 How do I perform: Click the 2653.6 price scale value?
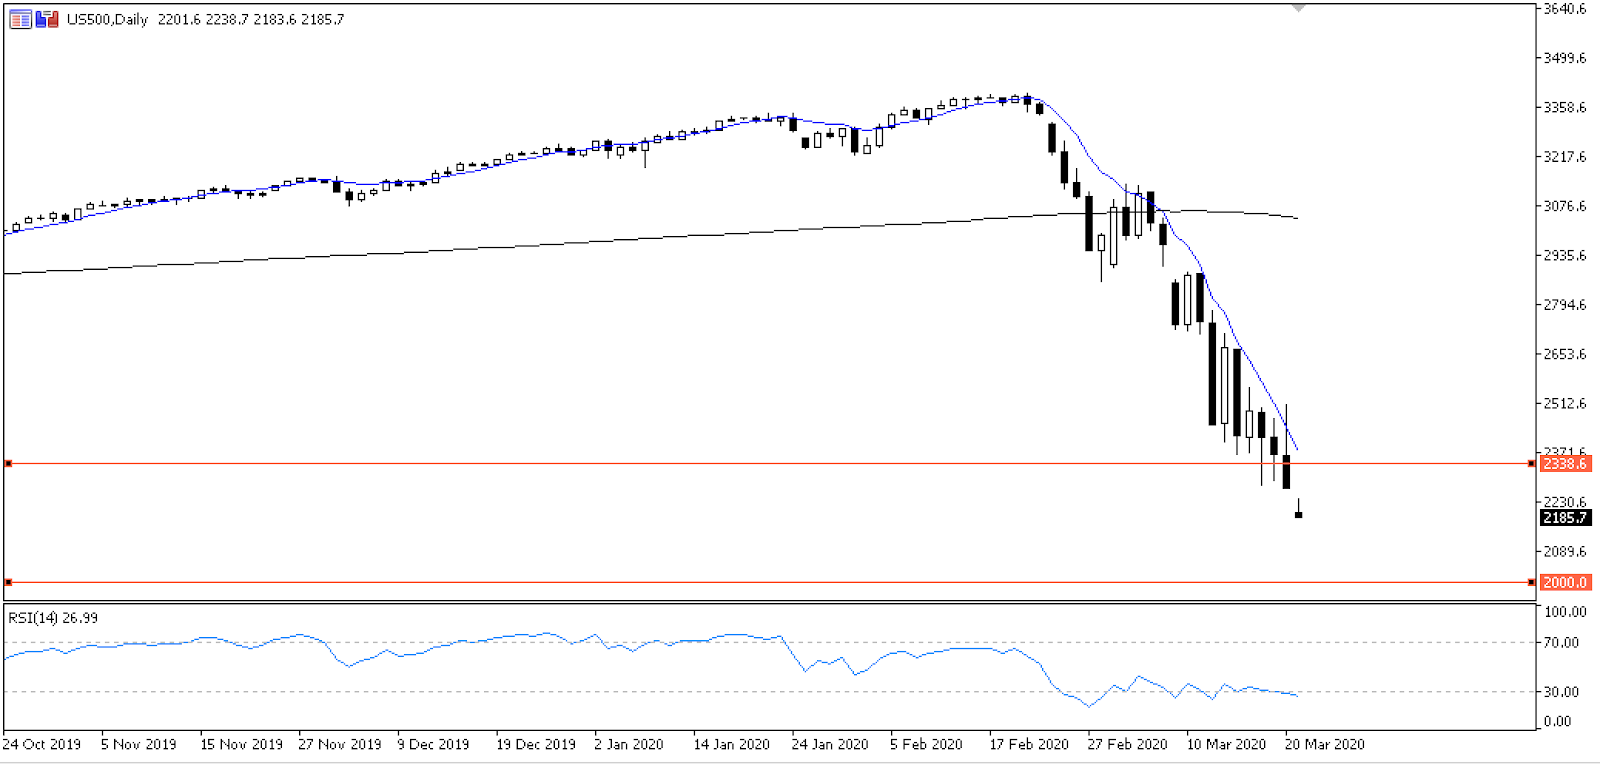coord(1565,354)
